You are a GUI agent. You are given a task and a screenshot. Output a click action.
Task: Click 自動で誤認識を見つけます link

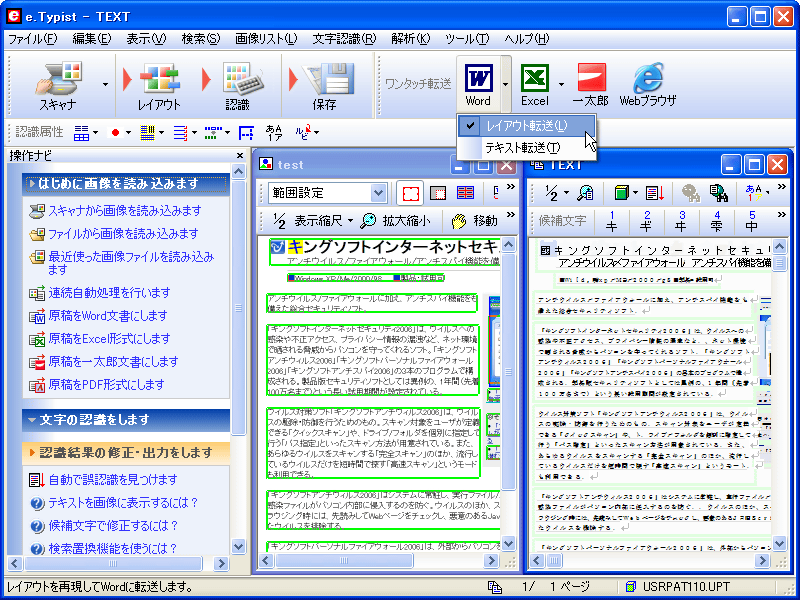(113, 480)
